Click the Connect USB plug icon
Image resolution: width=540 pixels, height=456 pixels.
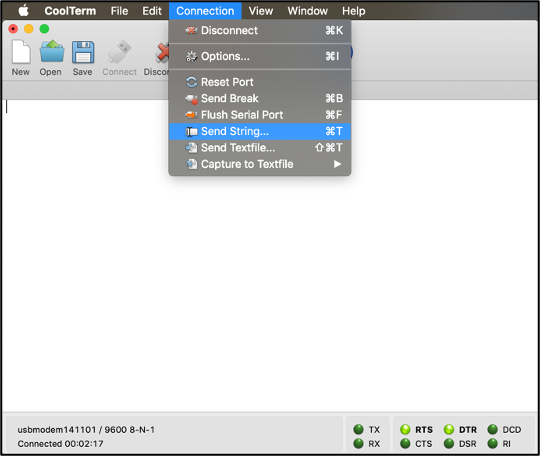[x=119, y=52]
